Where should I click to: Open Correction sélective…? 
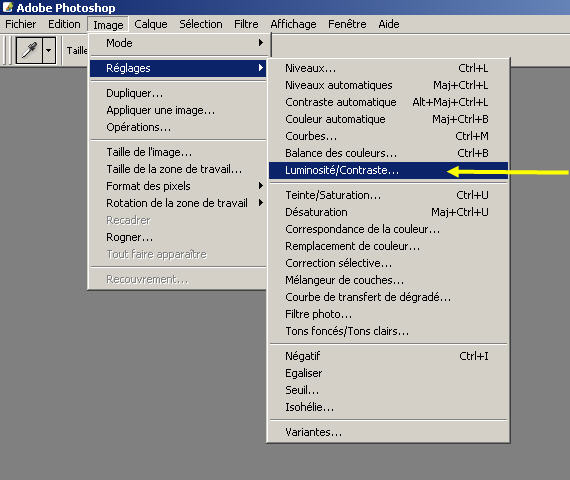(388, 263)
